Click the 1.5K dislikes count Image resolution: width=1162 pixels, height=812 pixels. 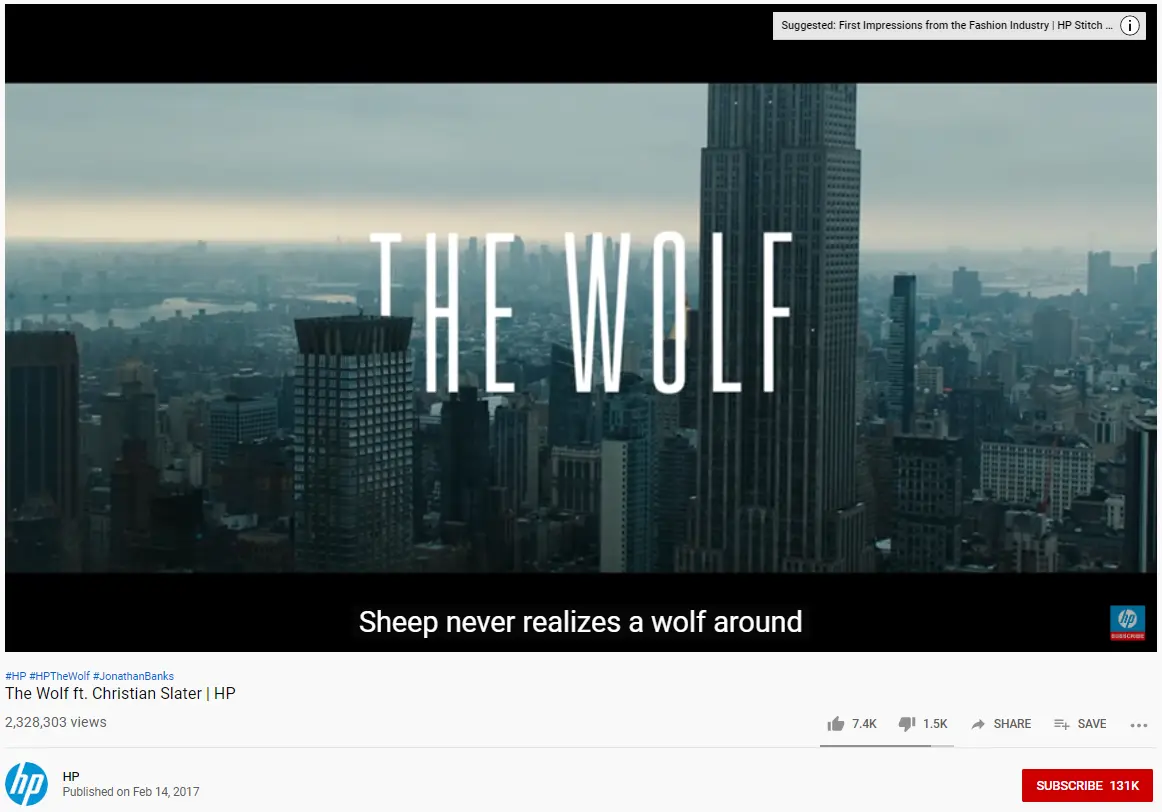(935, 724)
